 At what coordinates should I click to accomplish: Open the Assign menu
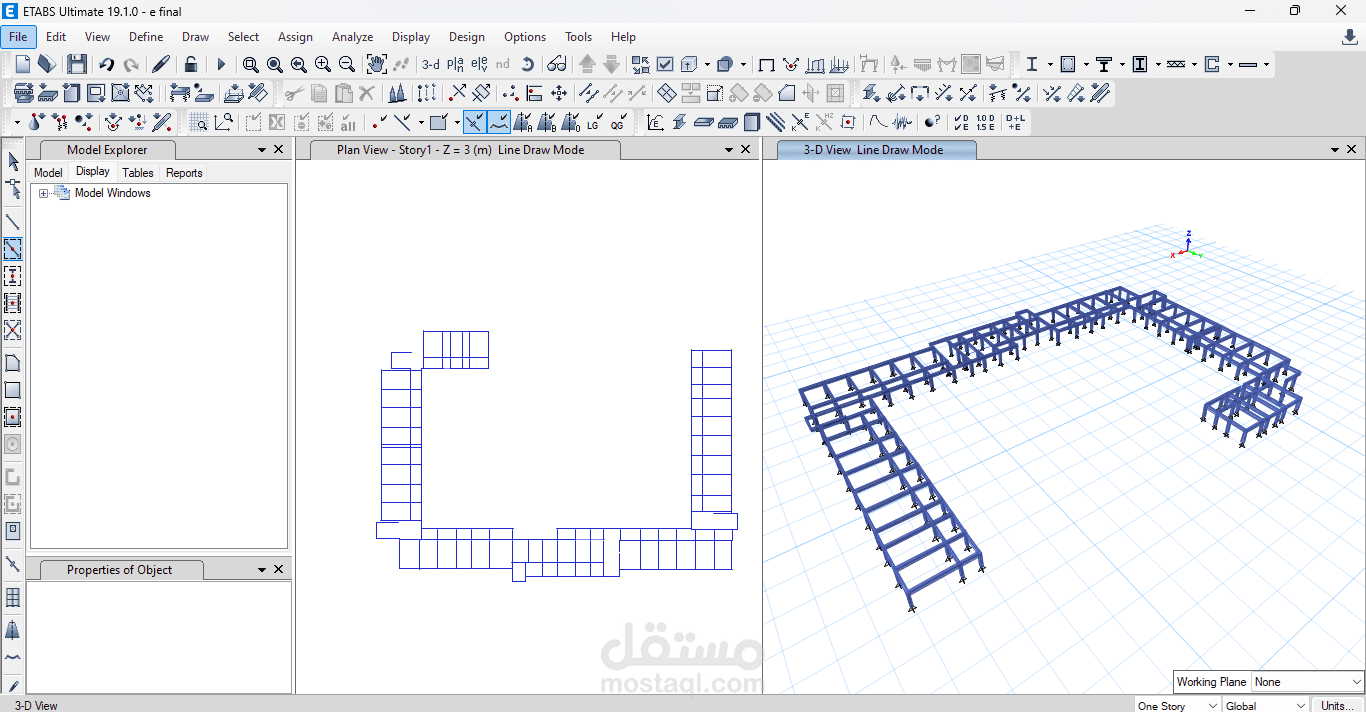(x=295, y=37)
